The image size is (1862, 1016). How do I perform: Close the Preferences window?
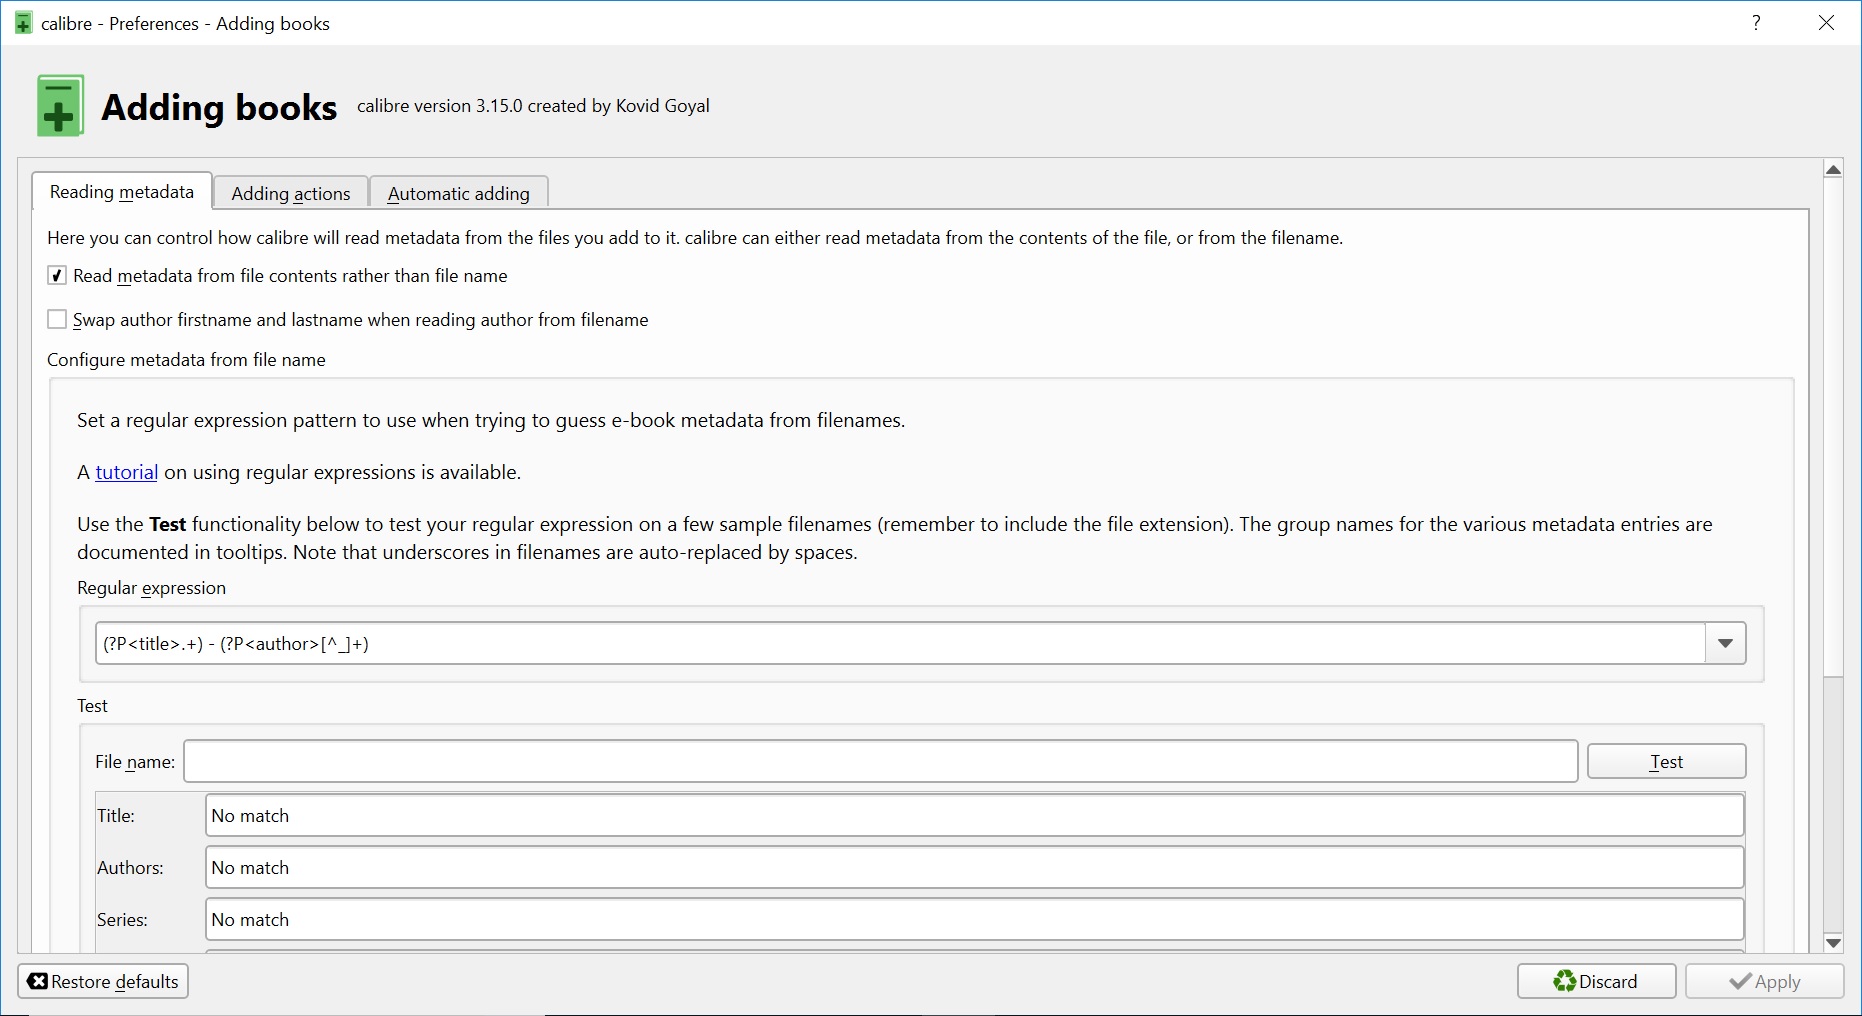point(1826,23)
